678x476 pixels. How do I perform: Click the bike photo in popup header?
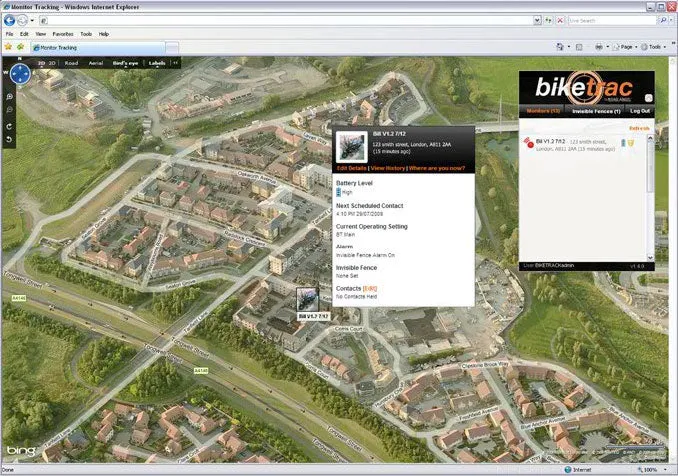(x=352, y=147)
